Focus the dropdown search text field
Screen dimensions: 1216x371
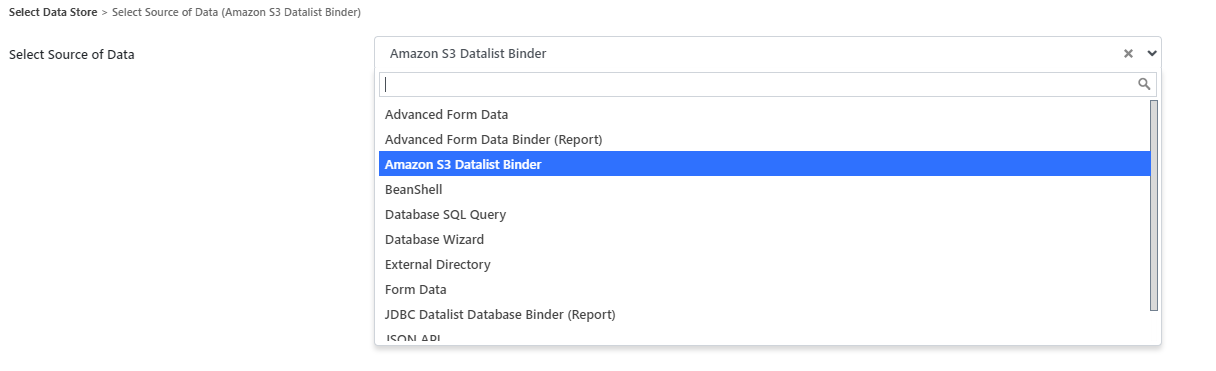click(768, 85)
